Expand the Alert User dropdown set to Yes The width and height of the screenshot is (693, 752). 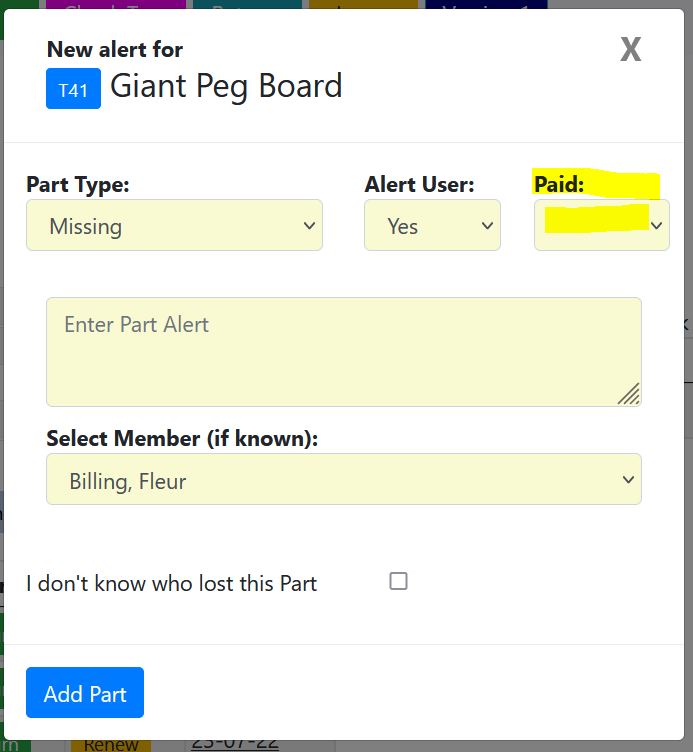(432, 225)
